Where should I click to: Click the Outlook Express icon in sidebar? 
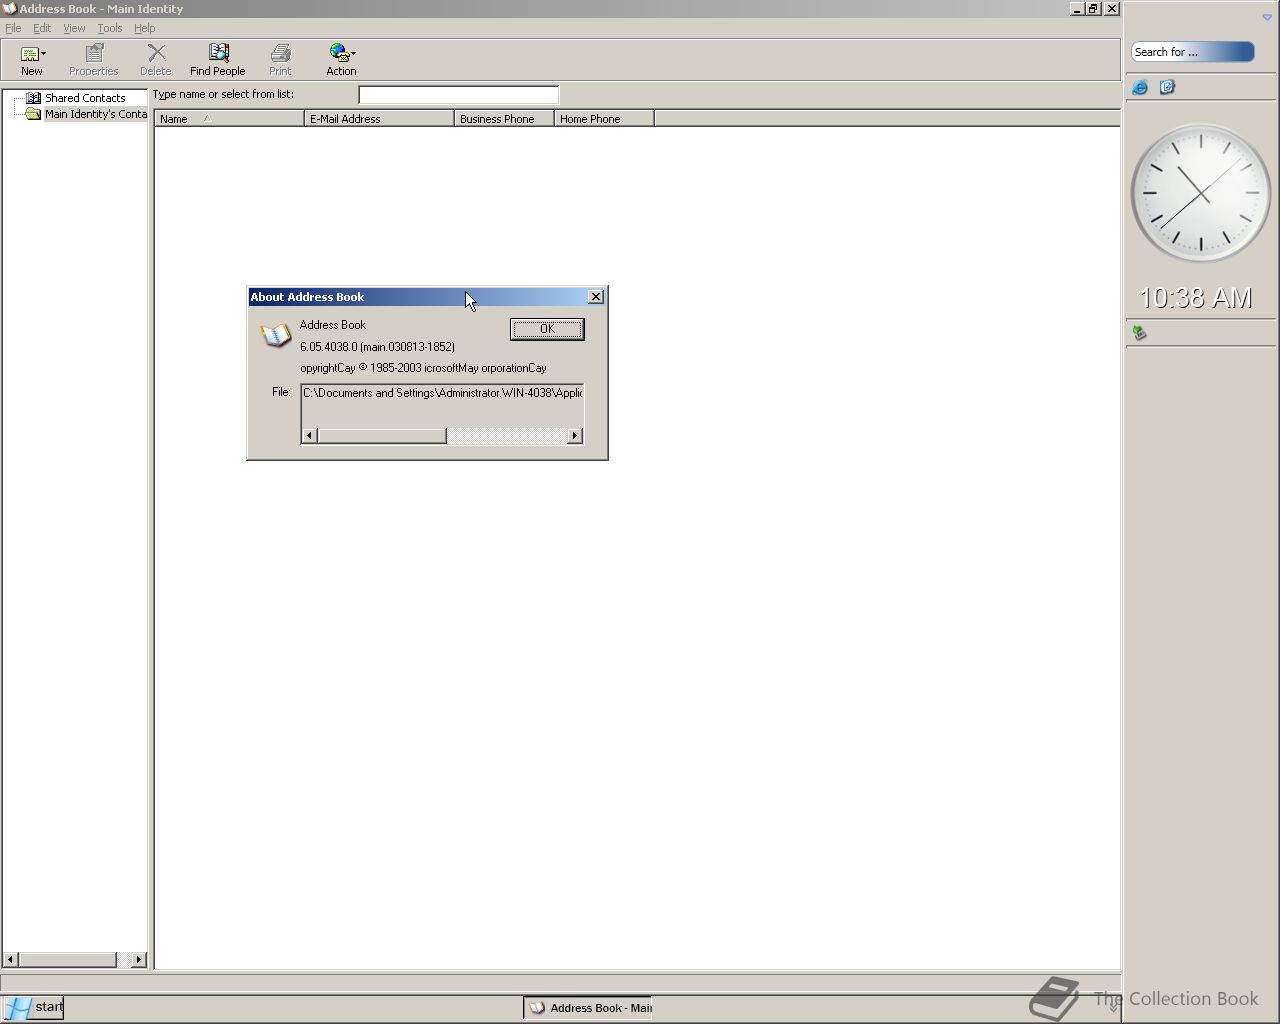coord(1167,88)
